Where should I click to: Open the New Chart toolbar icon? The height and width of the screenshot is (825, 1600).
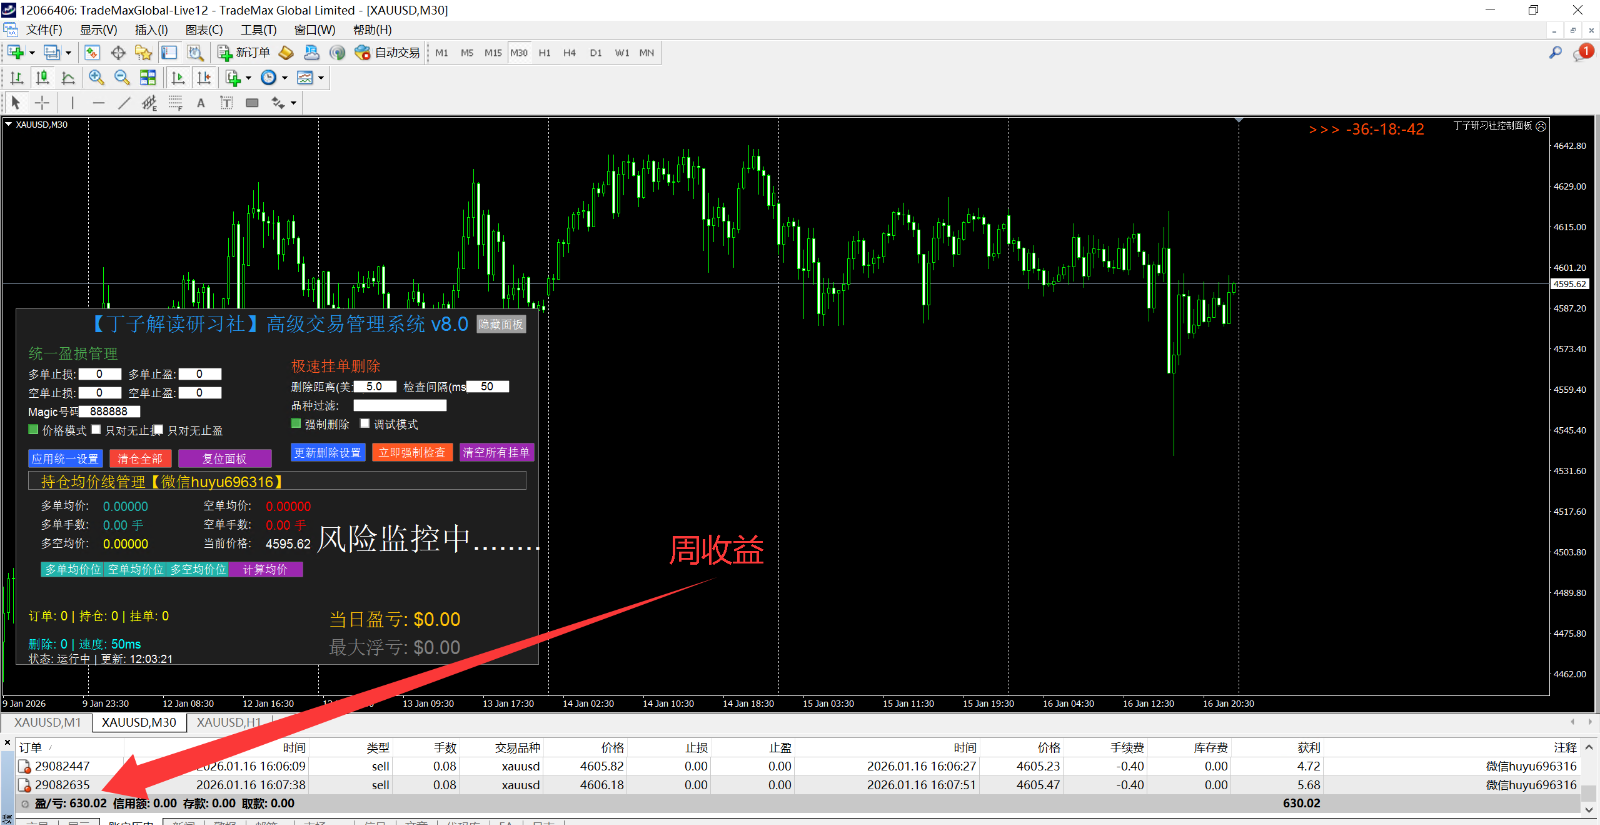pyautogui.click(x=16, y=52)
